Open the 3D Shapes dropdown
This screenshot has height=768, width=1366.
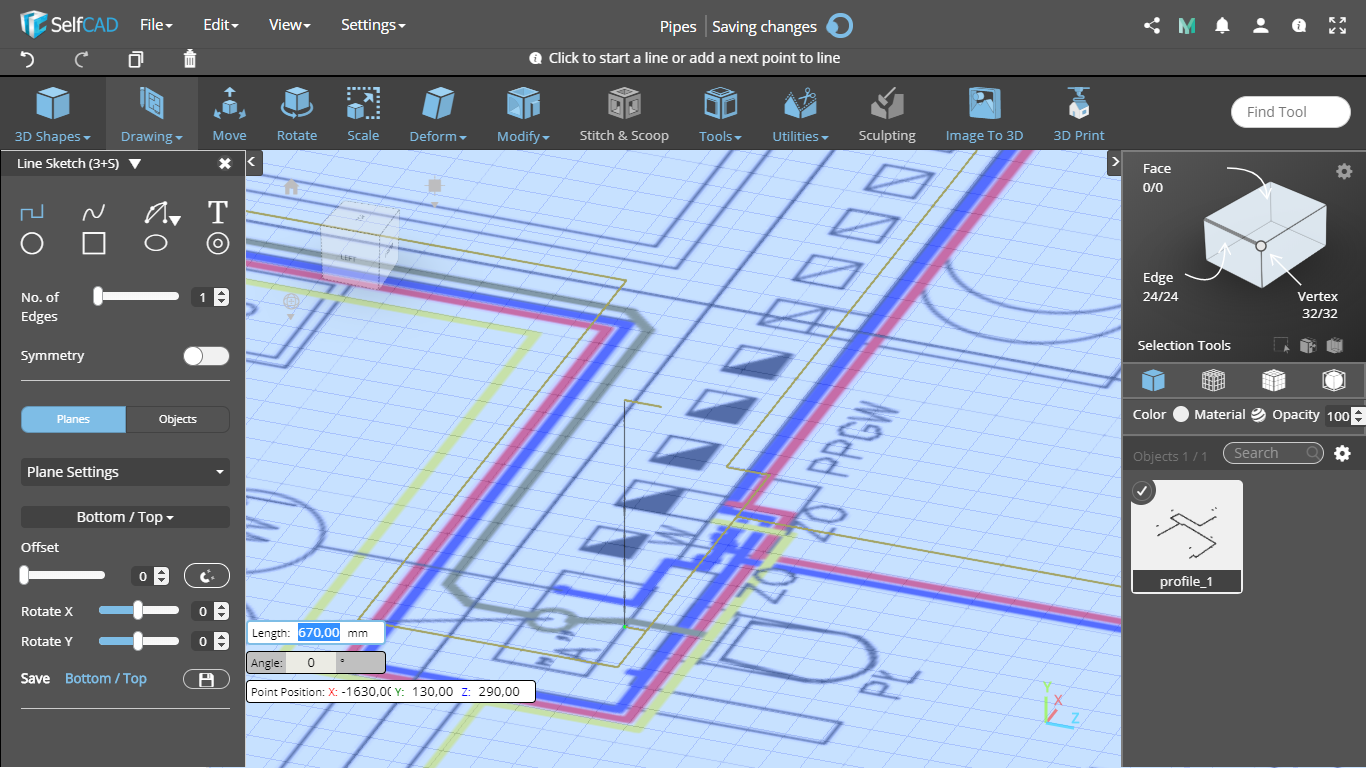pos(53,114)
